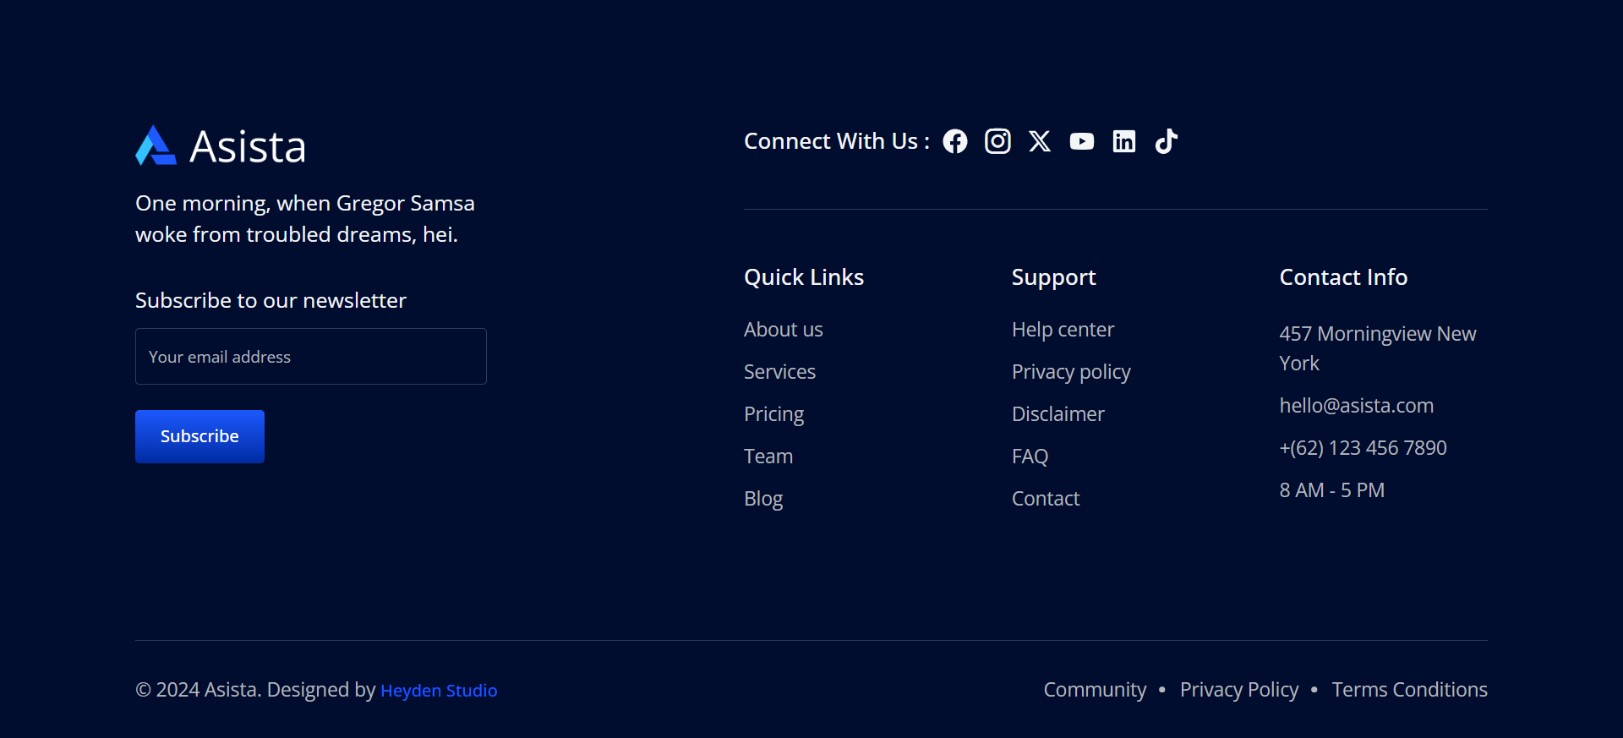The width and height of the screenshot is (1623, 738).
Task: Click the Gregor Samsa tagline text
Action: (x=305, y=218)
